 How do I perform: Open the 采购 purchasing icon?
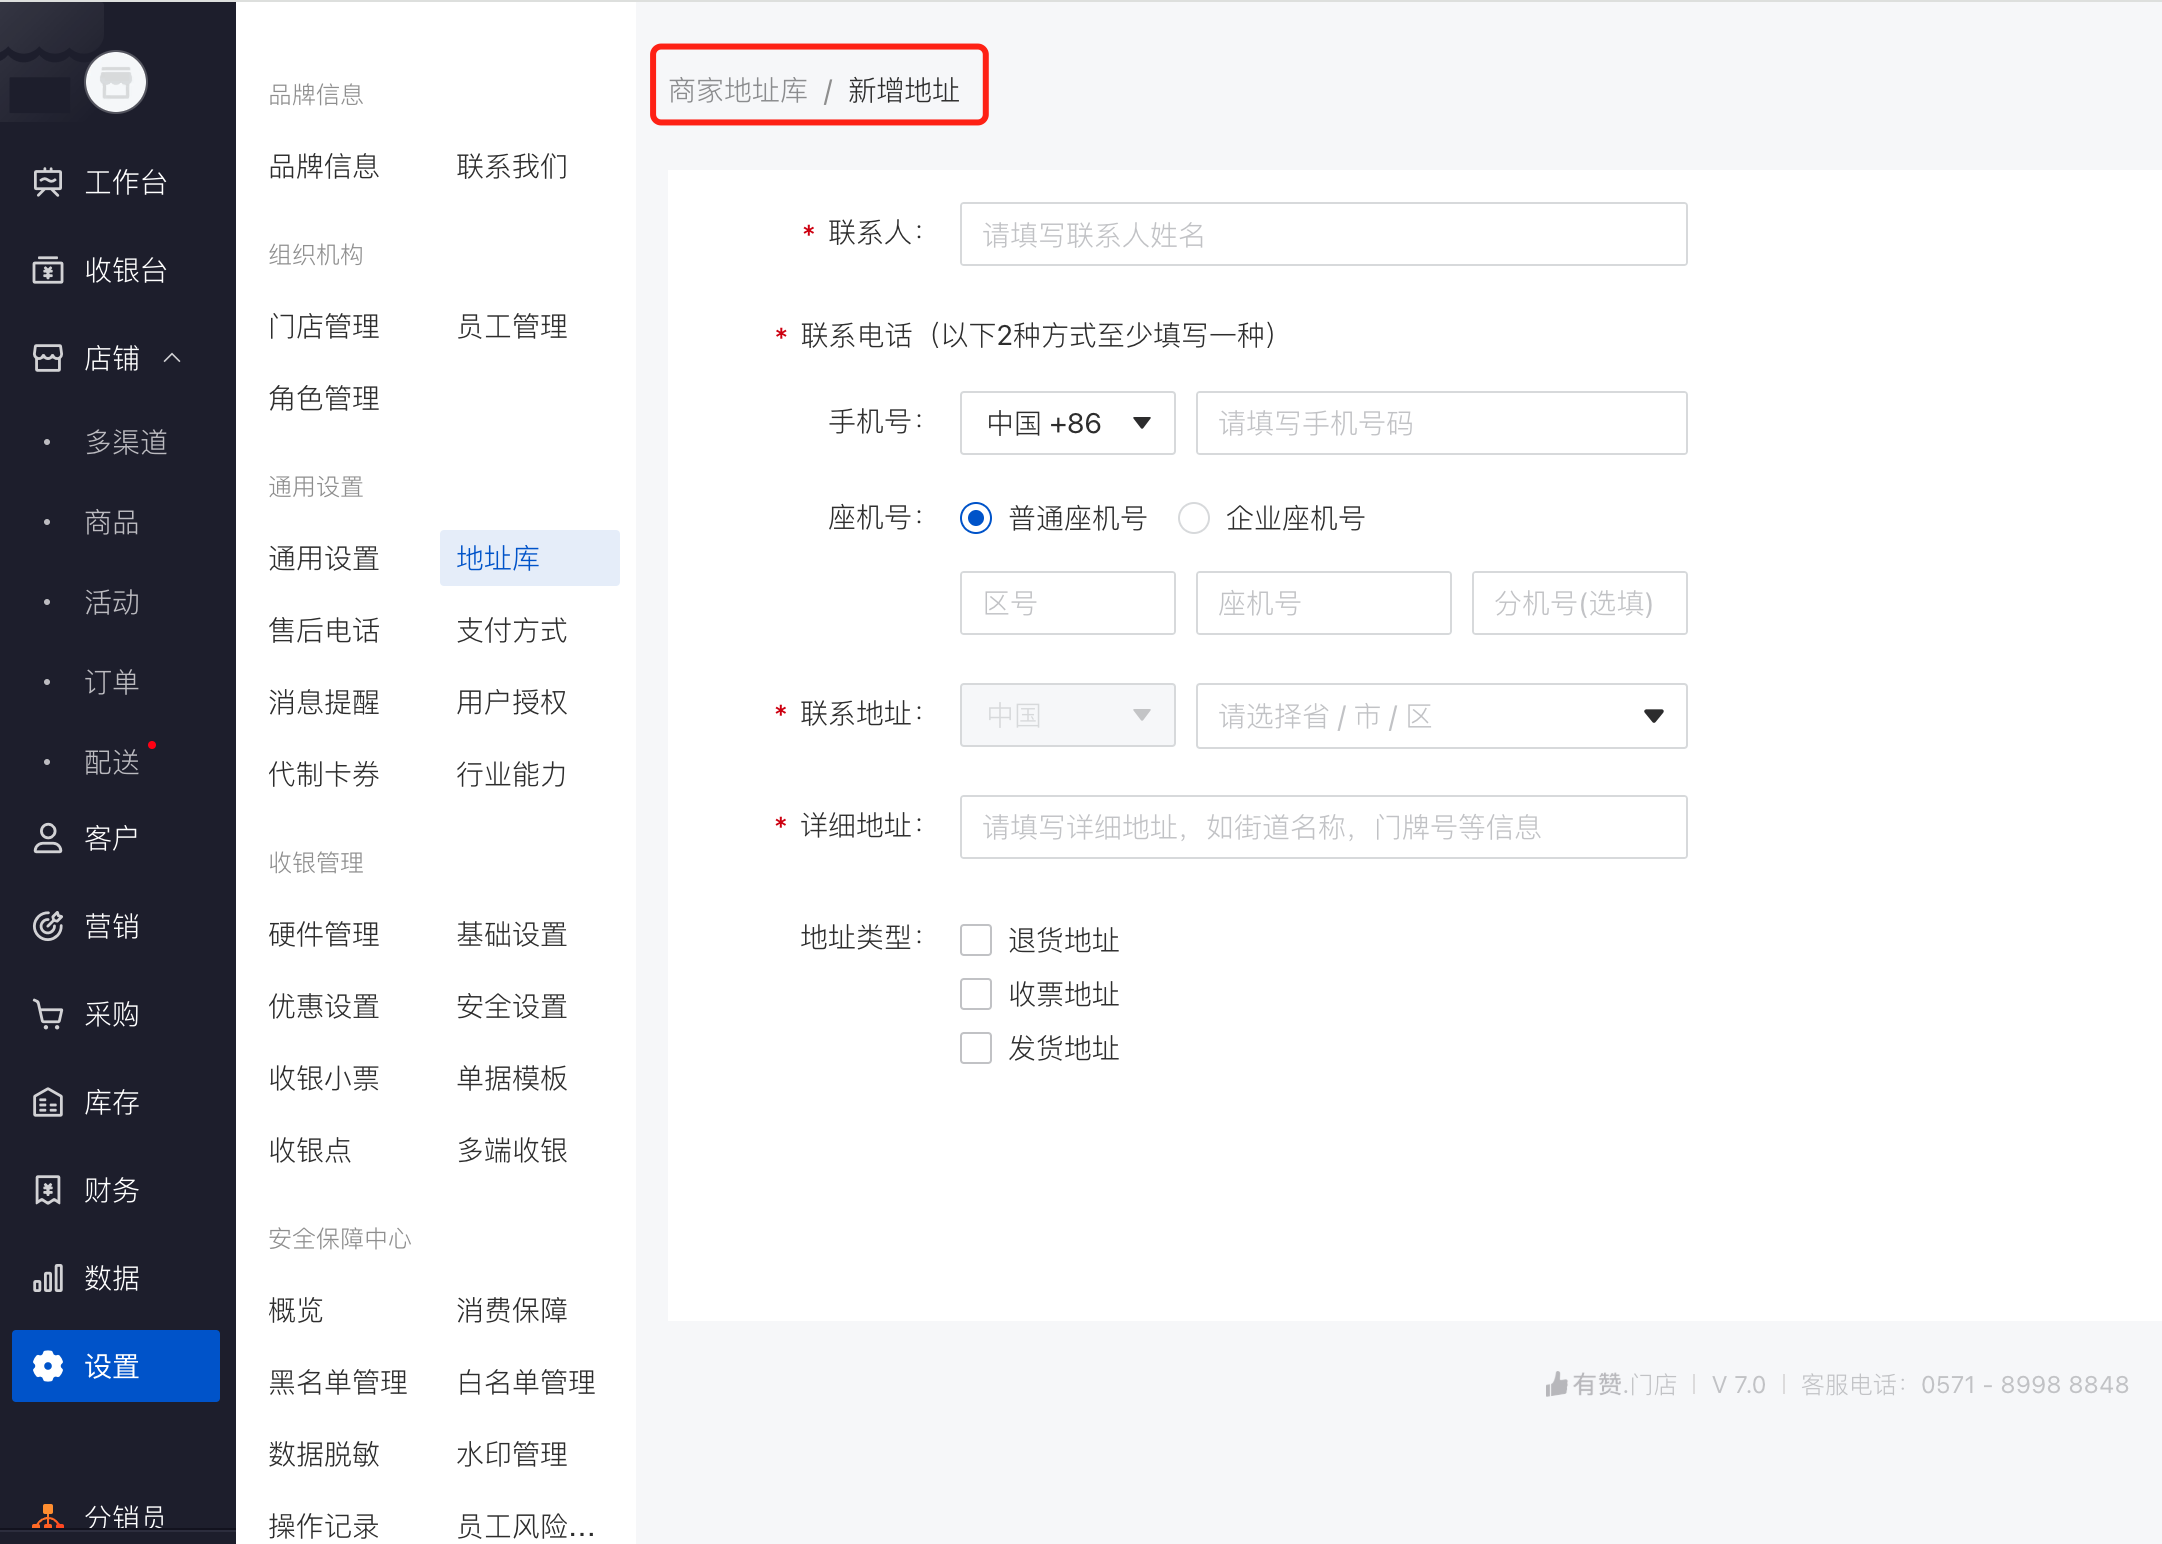pos(47,1013)
